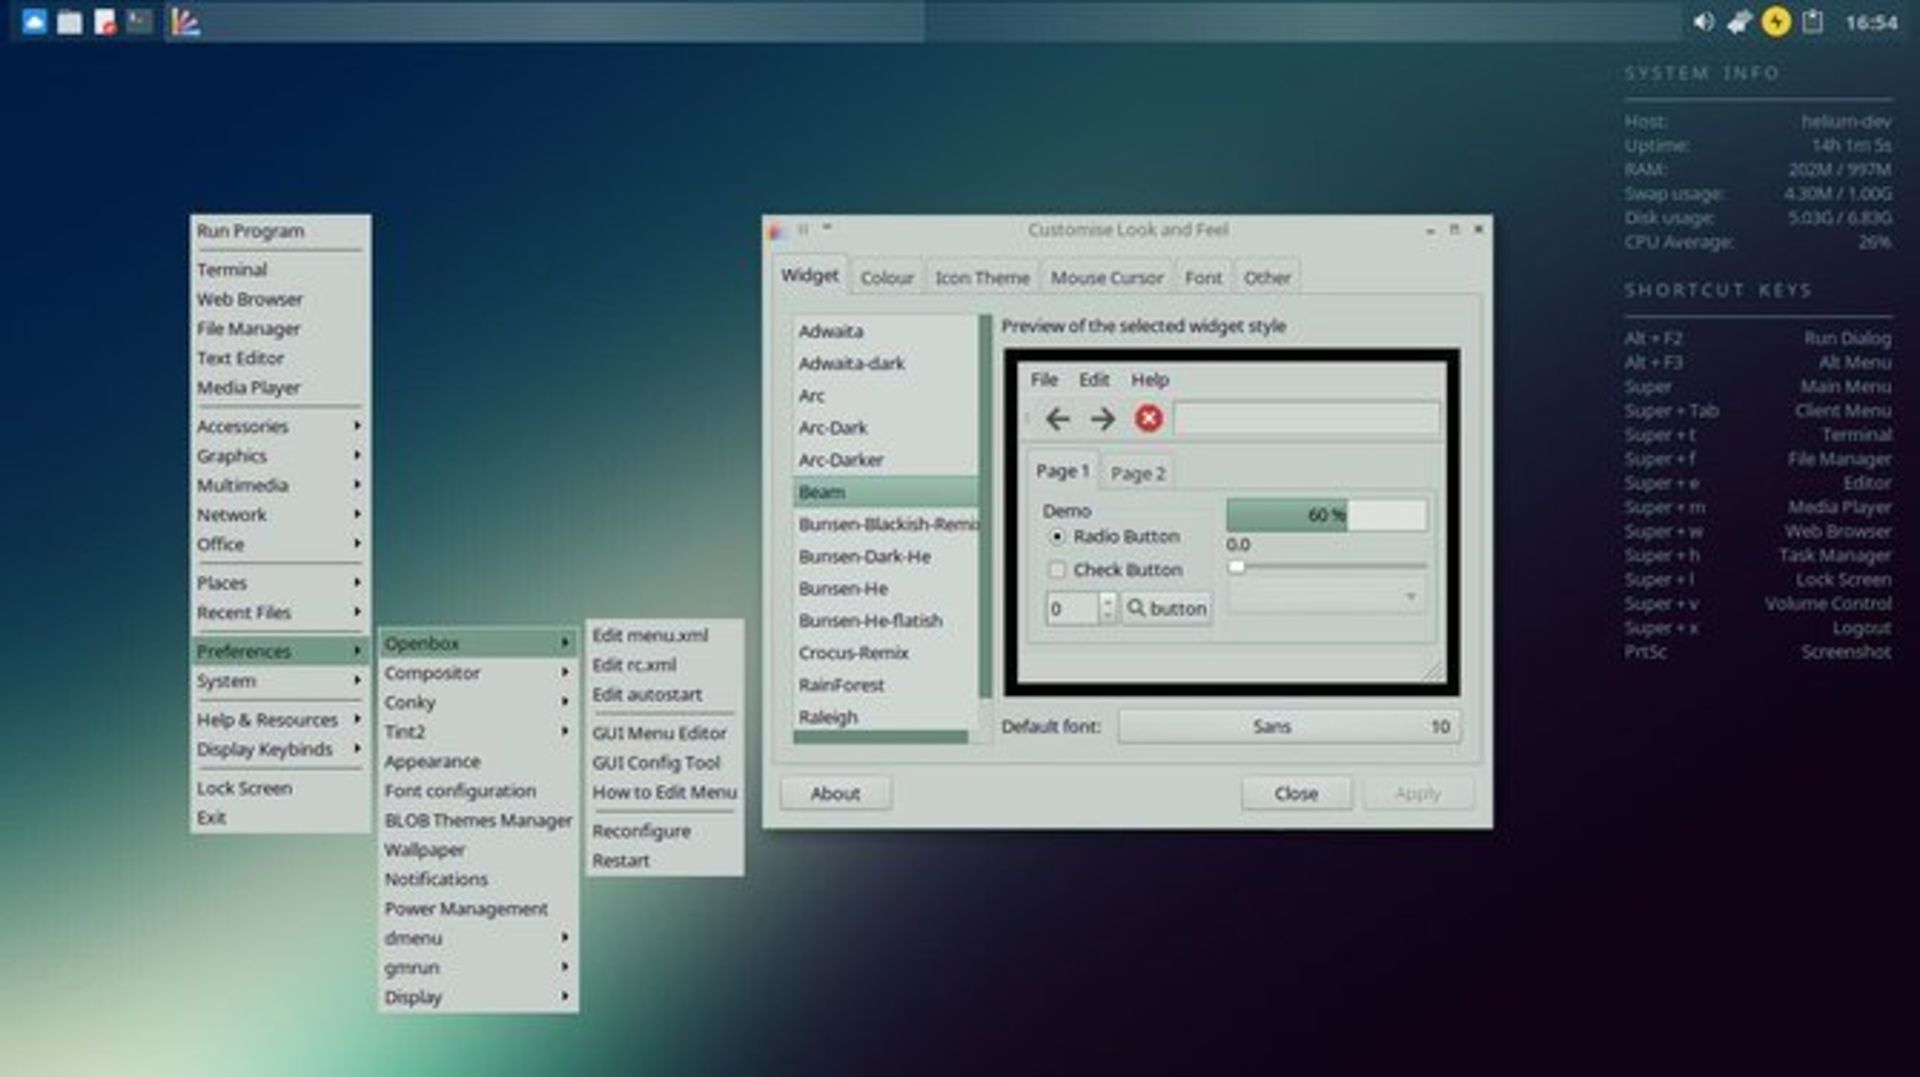Select the Arc-Dark theme
Viewport: 1920px width, 1077px height.
[x=885, y=428]
